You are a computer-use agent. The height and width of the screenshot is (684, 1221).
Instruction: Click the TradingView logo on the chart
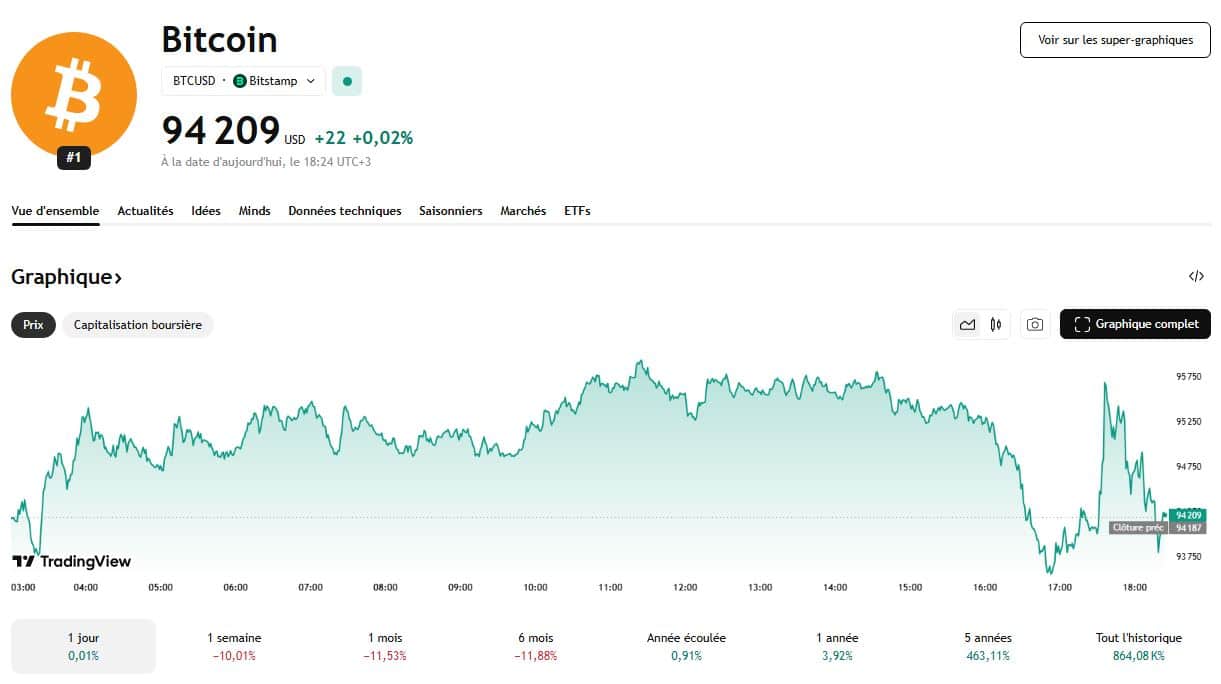70,561
